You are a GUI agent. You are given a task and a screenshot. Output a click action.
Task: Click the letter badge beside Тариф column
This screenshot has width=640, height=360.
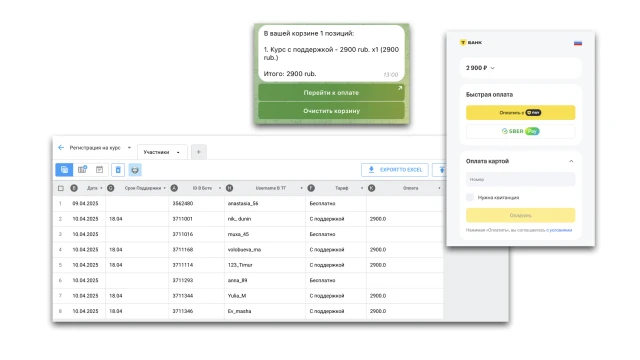click(x=311, y=188)
